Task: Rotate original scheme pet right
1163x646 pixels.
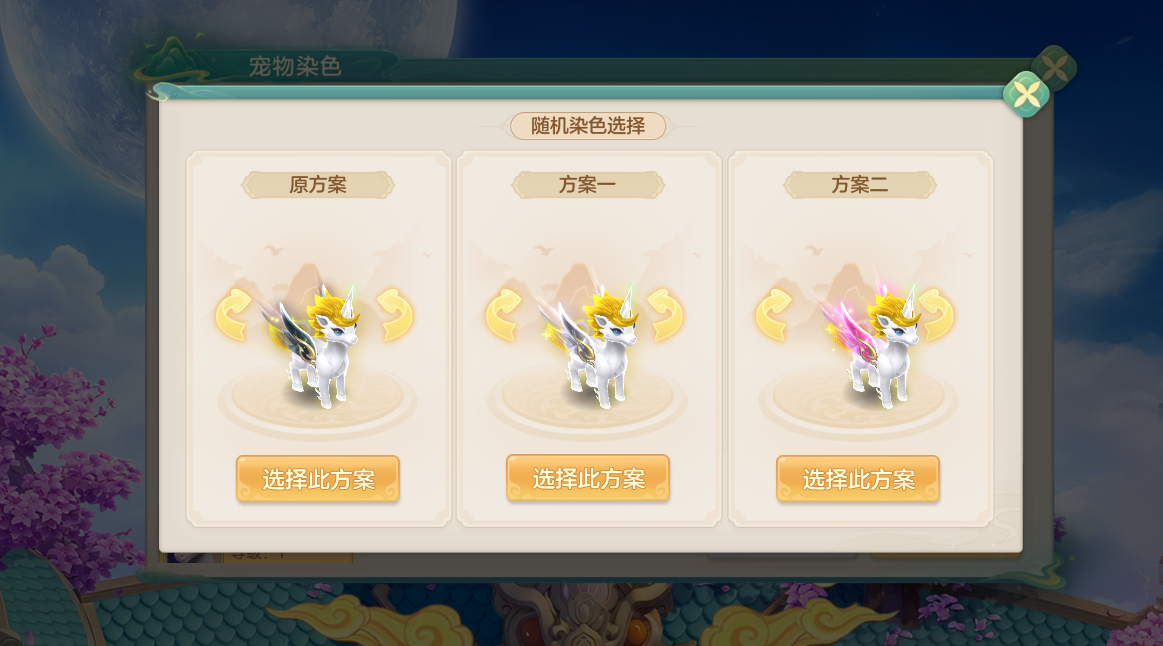Action: pos(395,315)
